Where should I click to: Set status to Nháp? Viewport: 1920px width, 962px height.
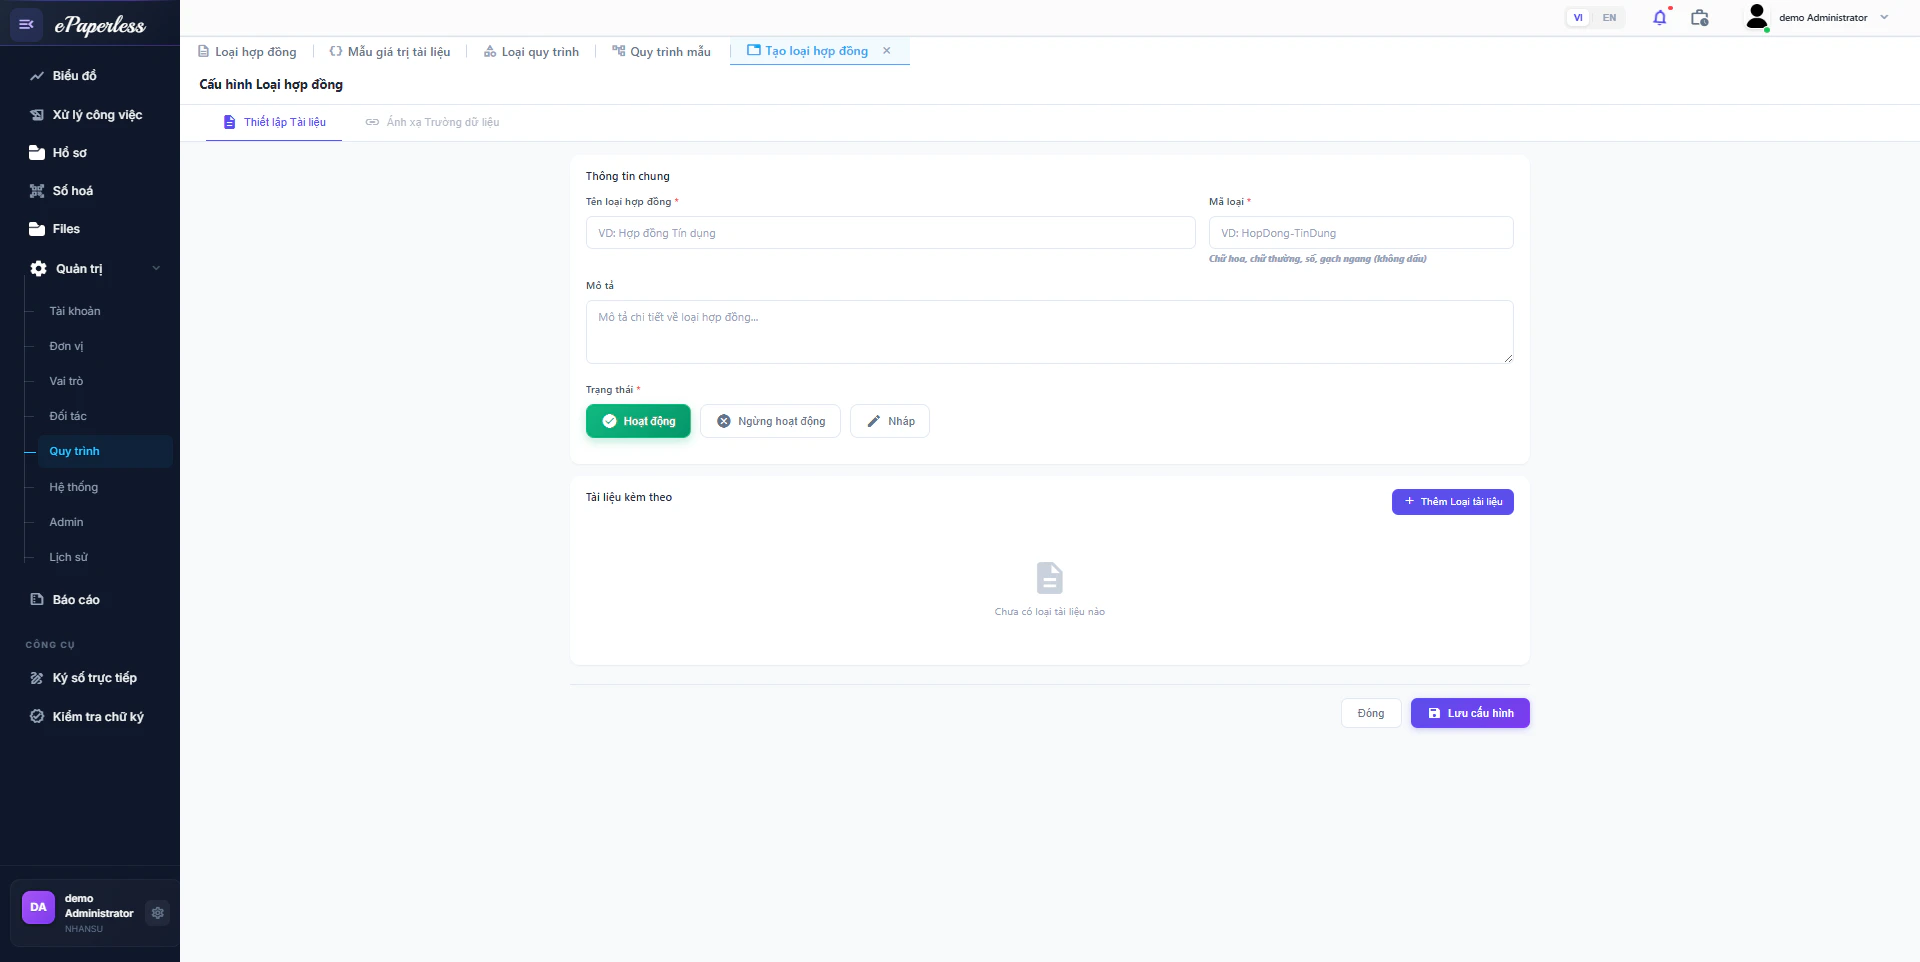click(x=890, y=421)
